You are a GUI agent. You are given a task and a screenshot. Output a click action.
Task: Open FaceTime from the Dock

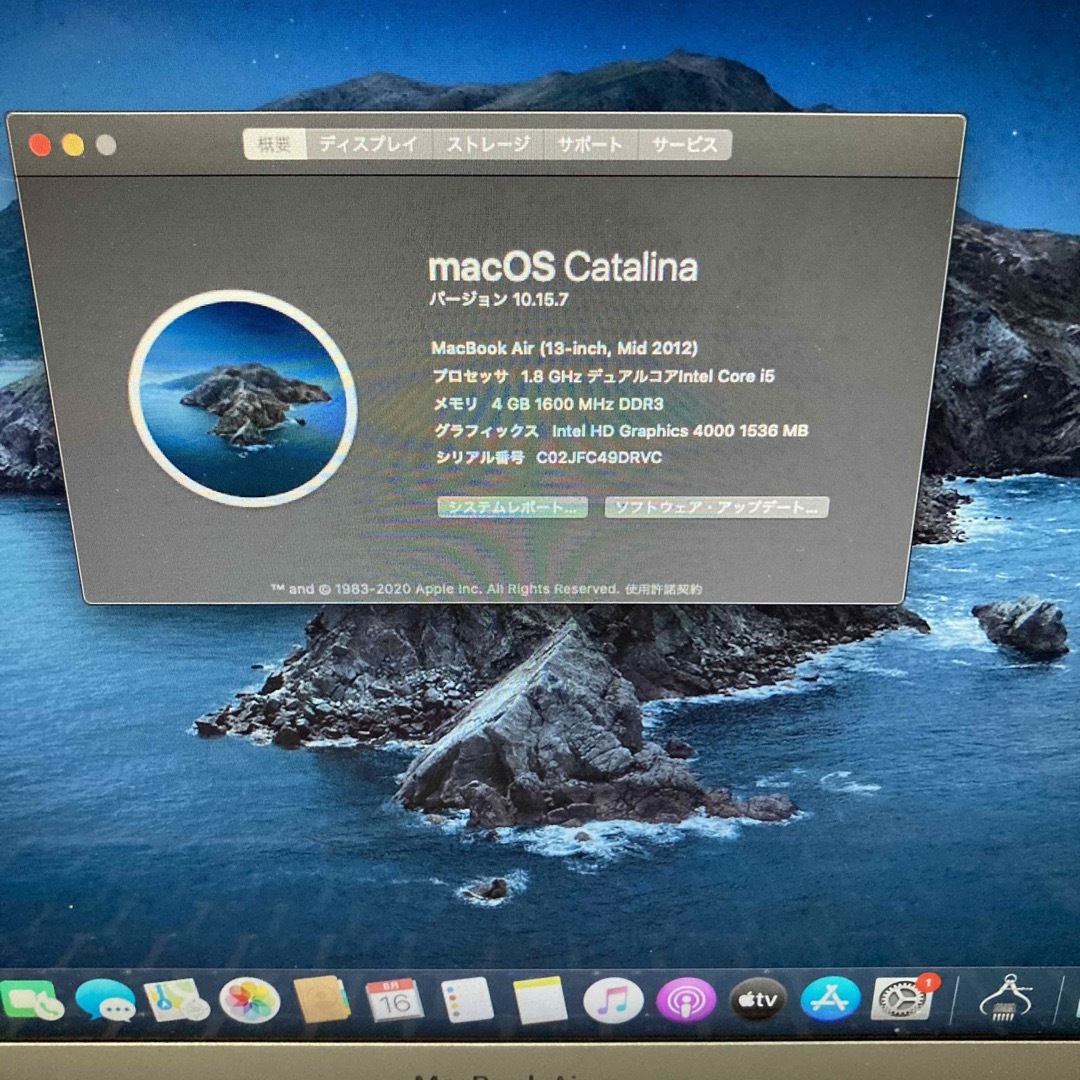[32, 1000]
